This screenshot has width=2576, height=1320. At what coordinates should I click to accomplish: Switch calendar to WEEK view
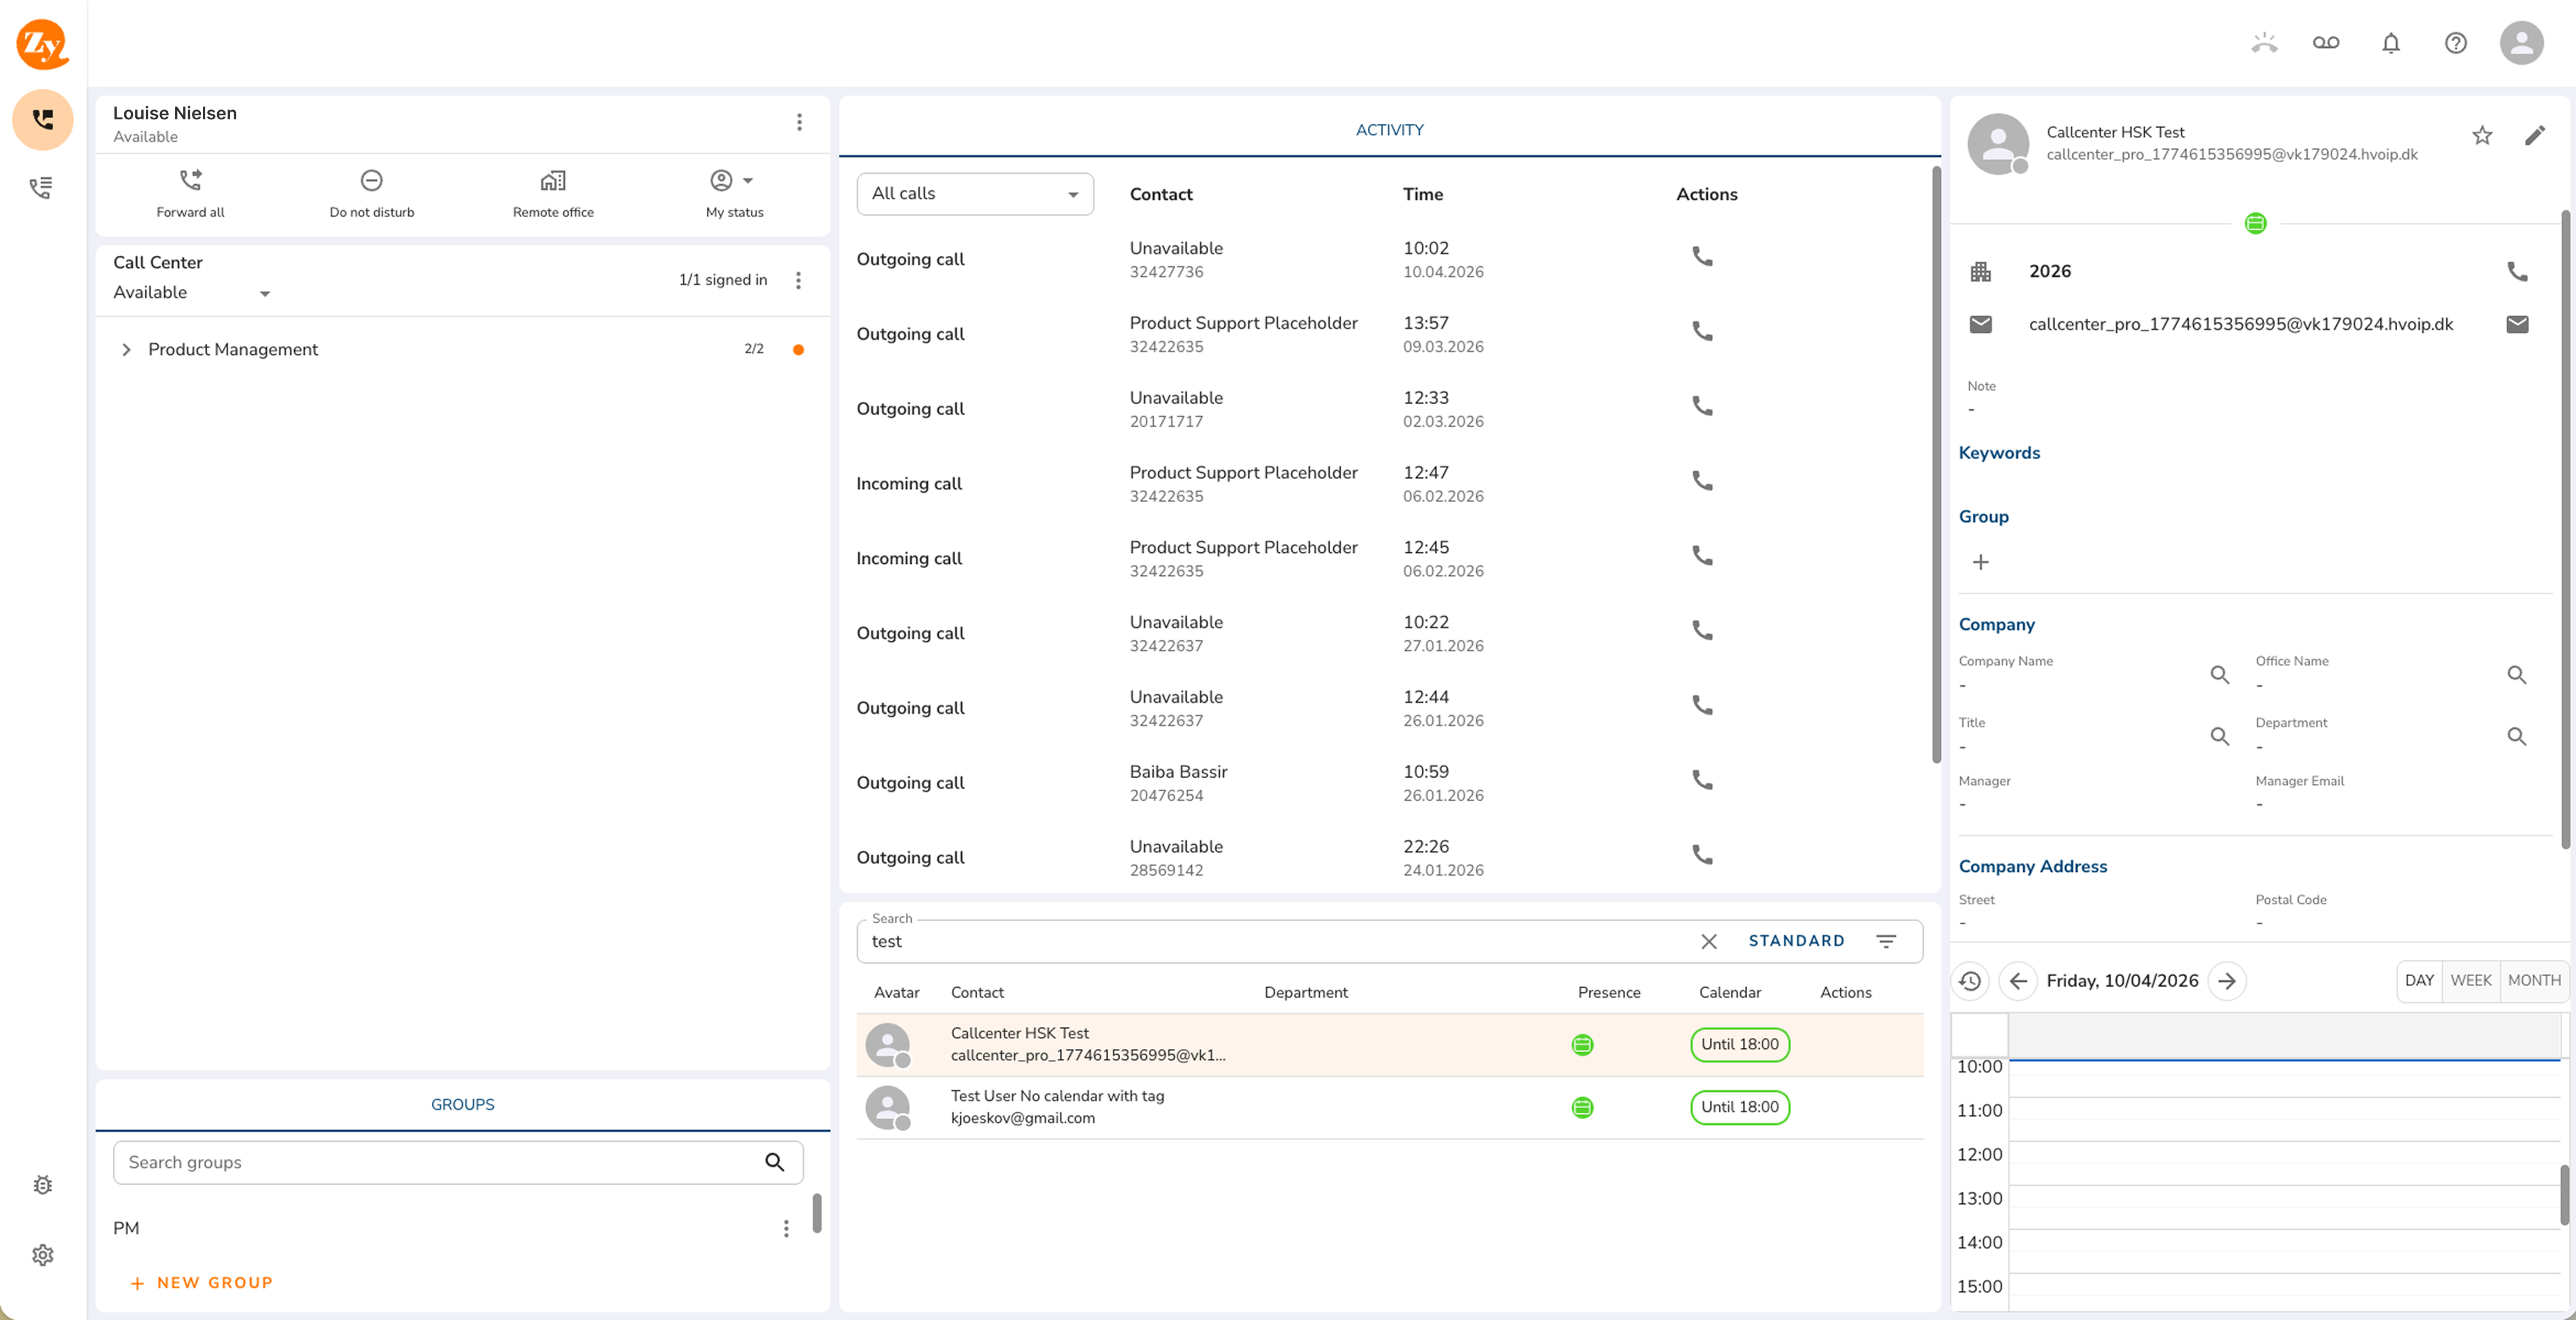tap(2470, 980)
